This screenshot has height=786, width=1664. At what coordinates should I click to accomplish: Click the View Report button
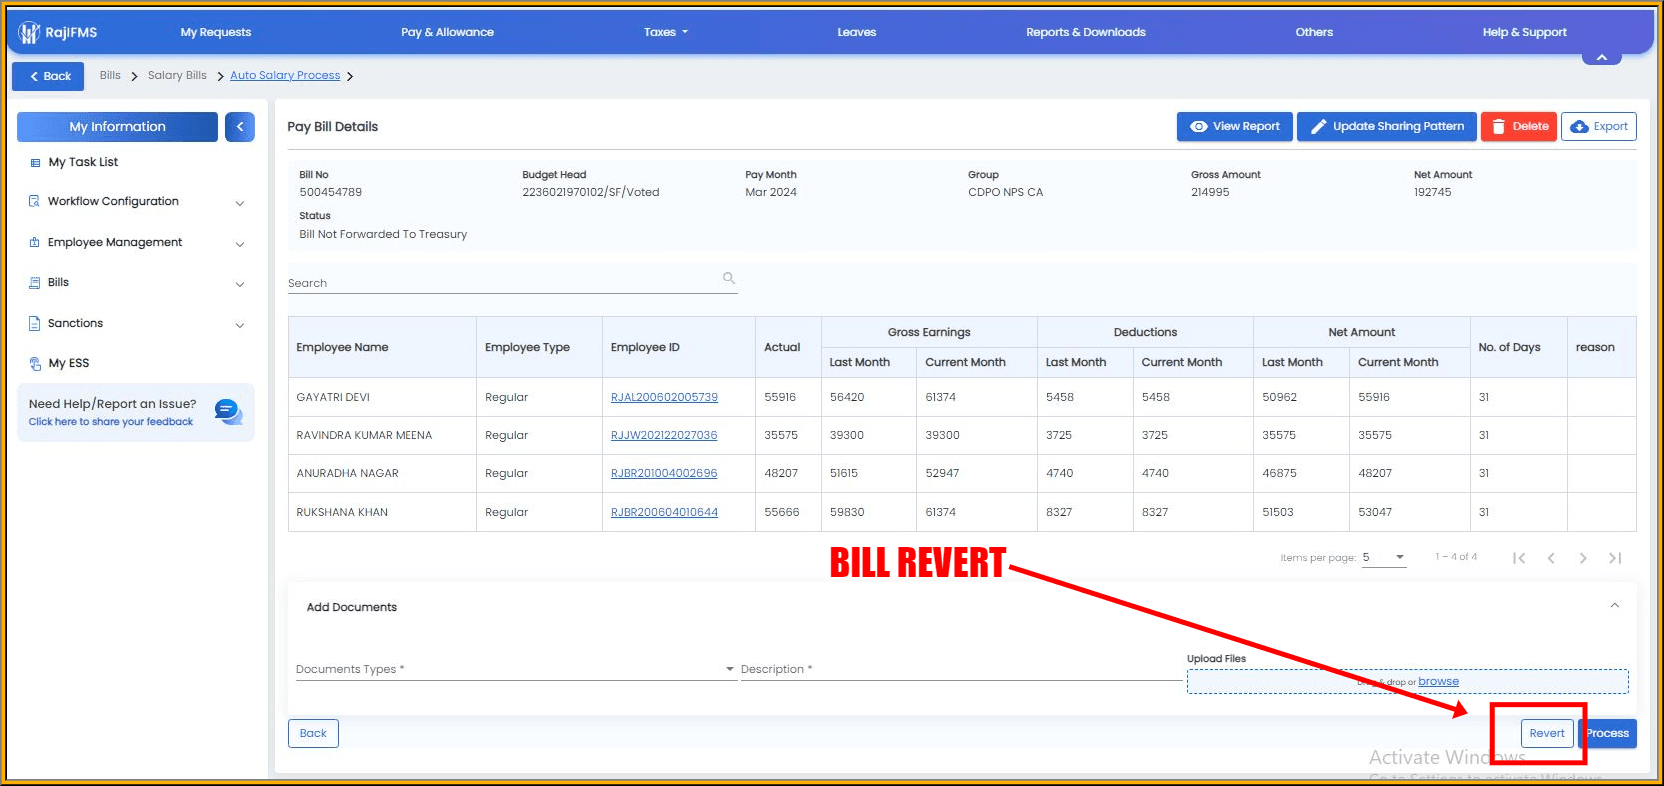[x=1234, y=126]
